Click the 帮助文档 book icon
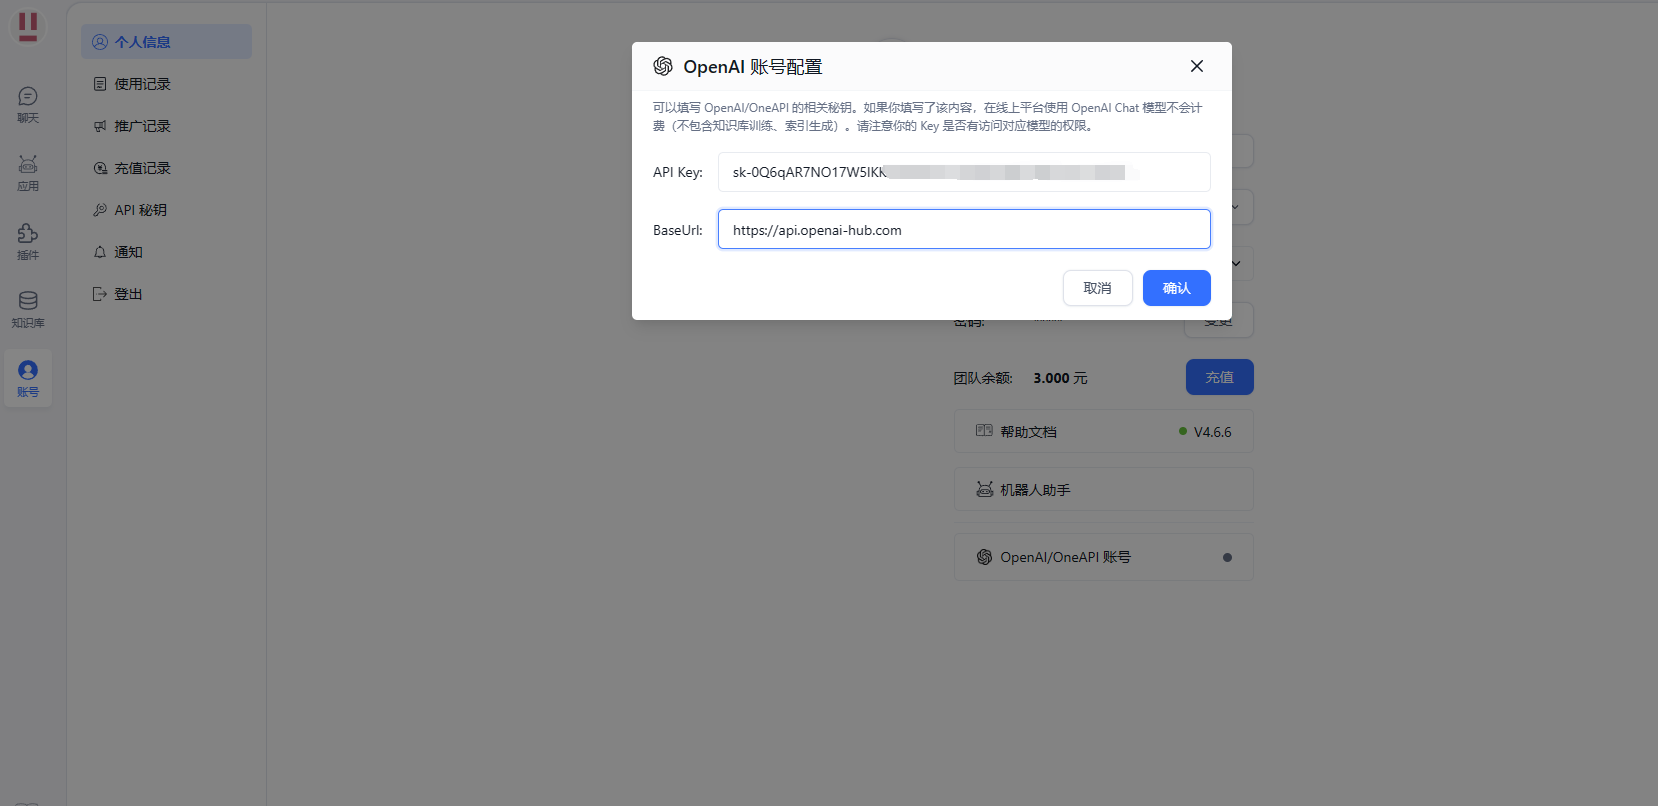 click(984, 431)
